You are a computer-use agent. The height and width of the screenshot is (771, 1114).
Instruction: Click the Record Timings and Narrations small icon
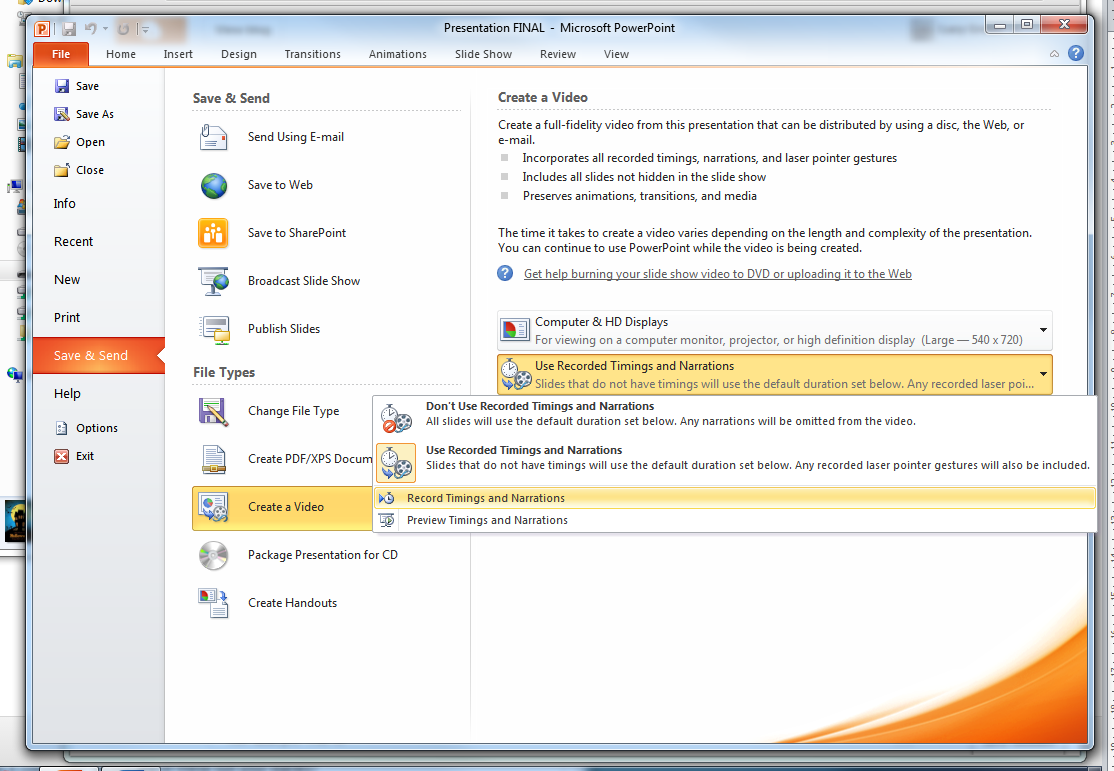[x=386, y=498]
